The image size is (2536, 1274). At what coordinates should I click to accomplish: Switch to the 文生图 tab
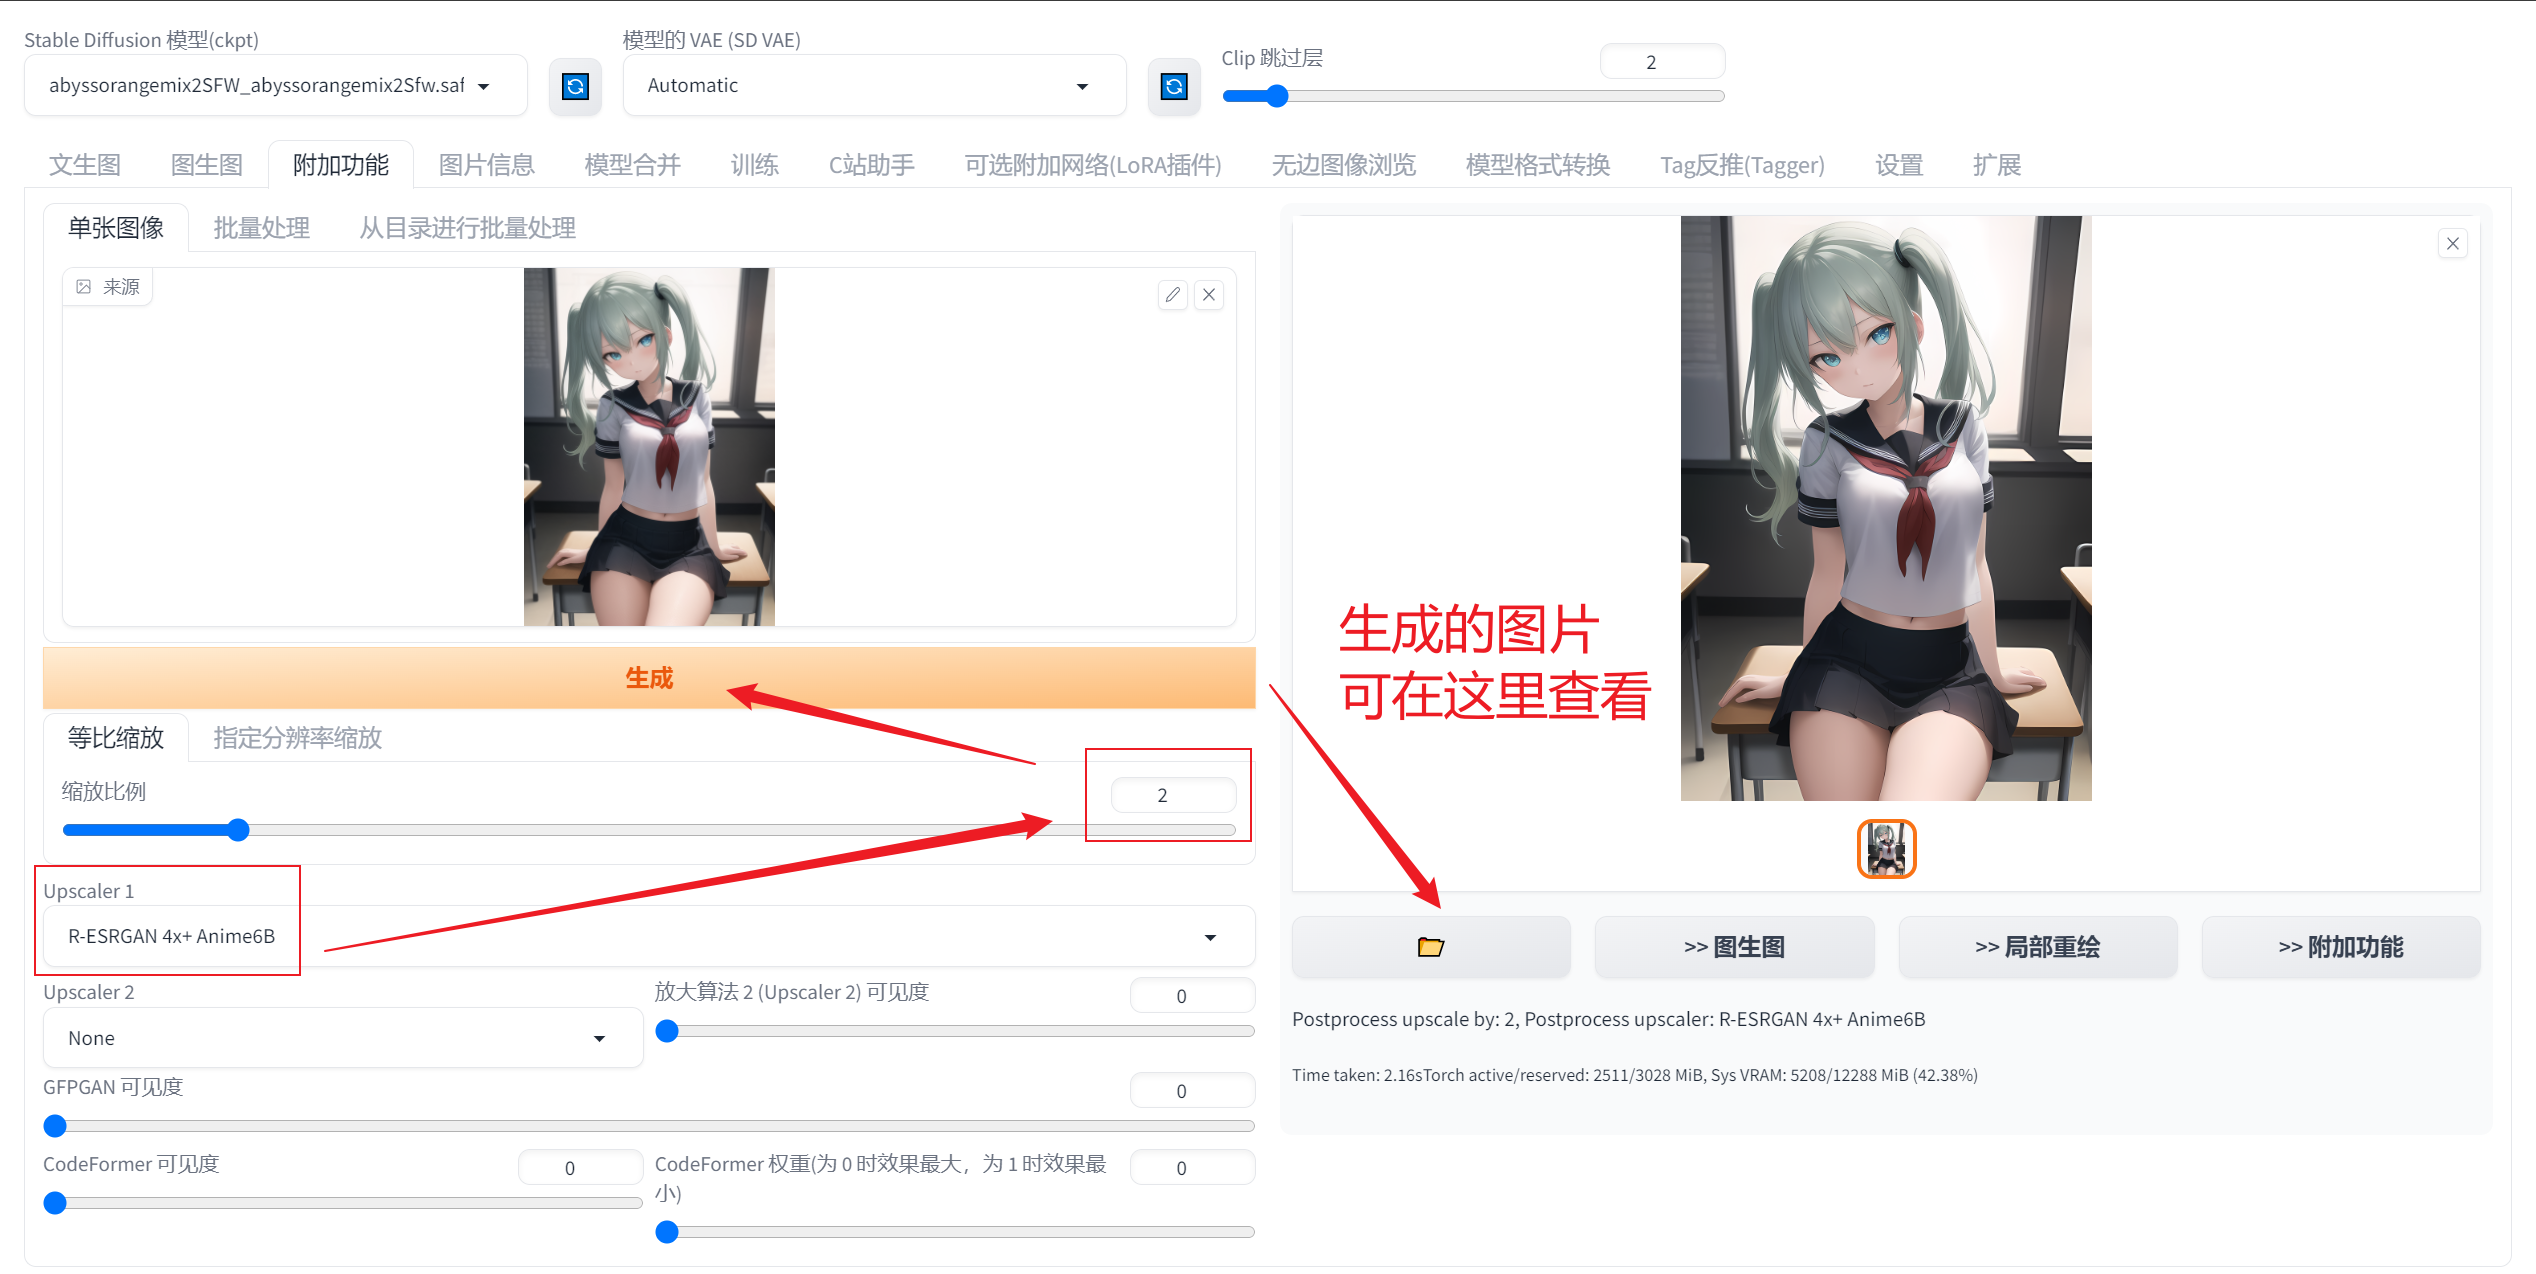85,165
